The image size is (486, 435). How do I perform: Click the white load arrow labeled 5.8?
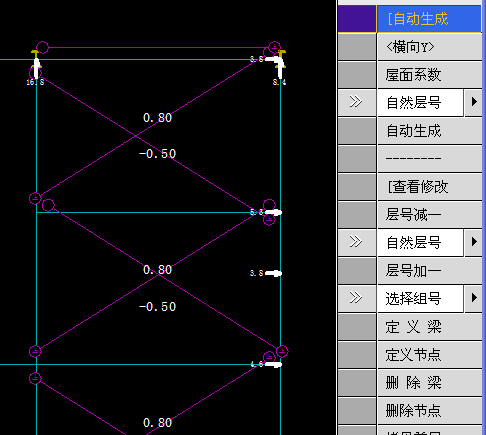[273, 212]
